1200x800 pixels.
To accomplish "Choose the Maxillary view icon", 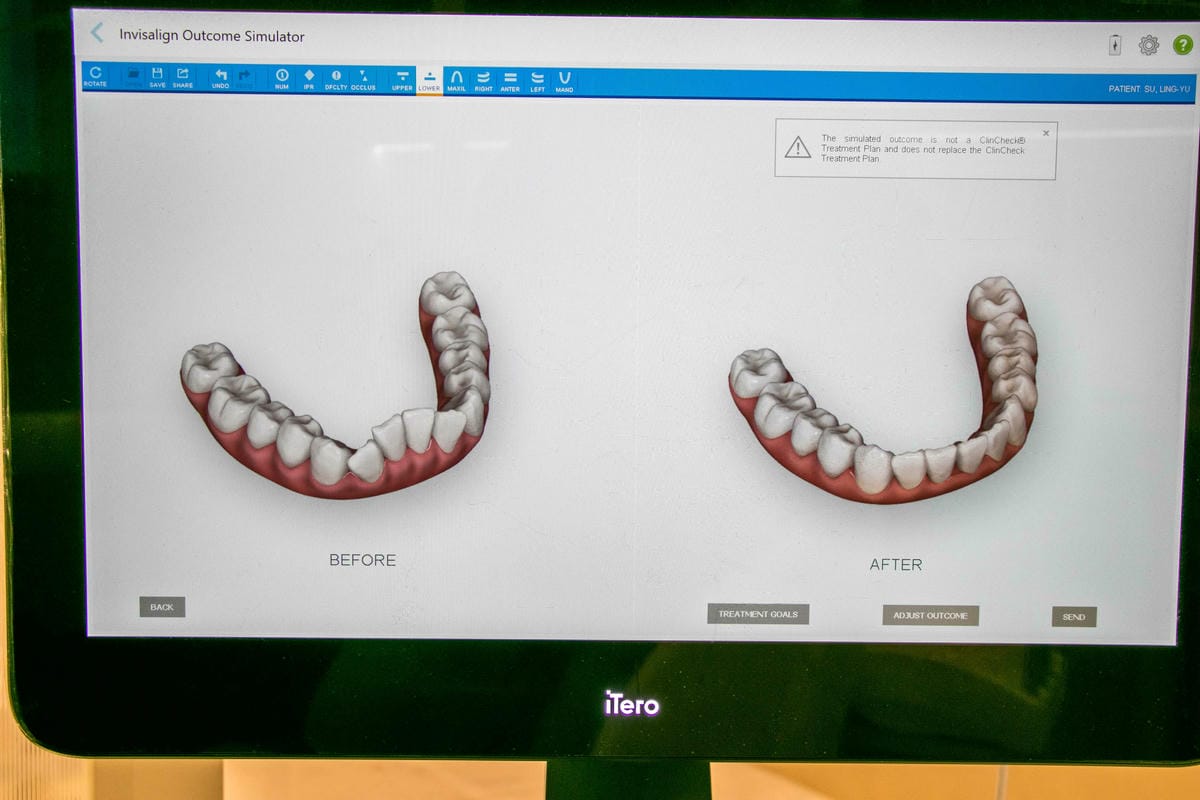I will coord(456,80).
